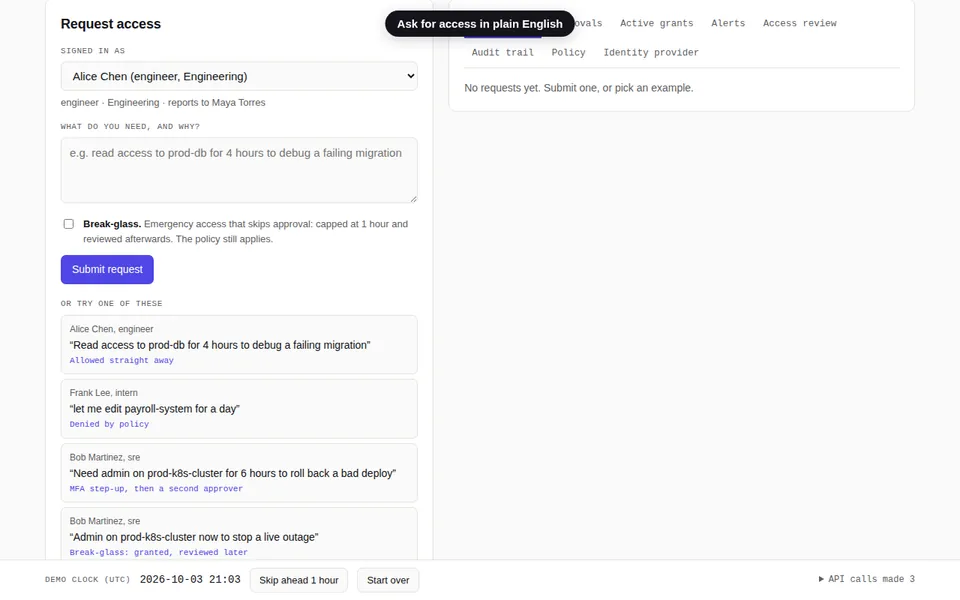Click the 'Request access' heading
Viewport: 960px width, 600px height.
pos(111,24)
